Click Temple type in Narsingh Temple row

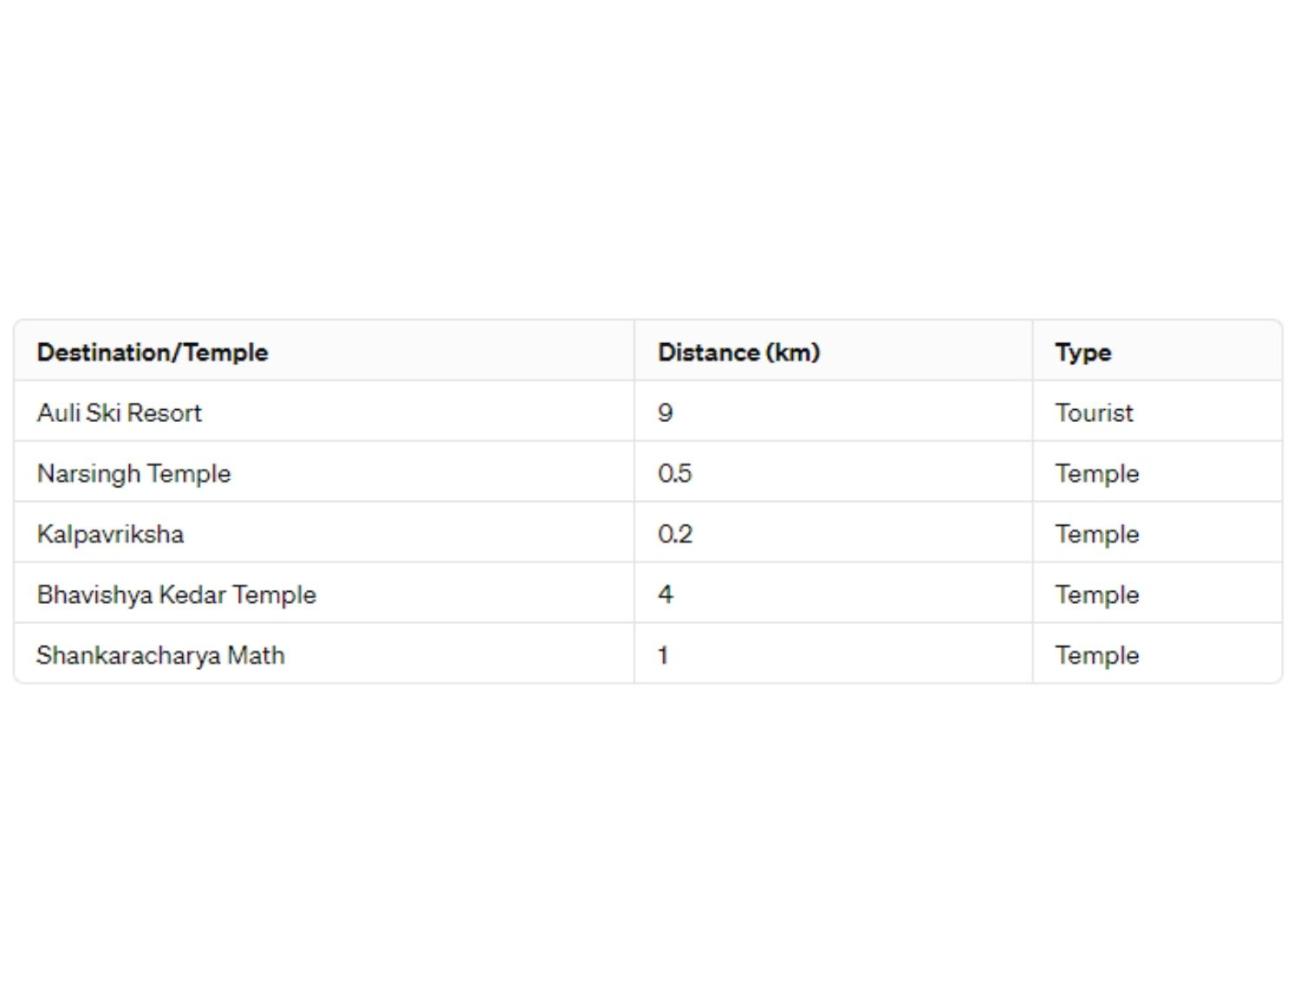click(1097, 474)
